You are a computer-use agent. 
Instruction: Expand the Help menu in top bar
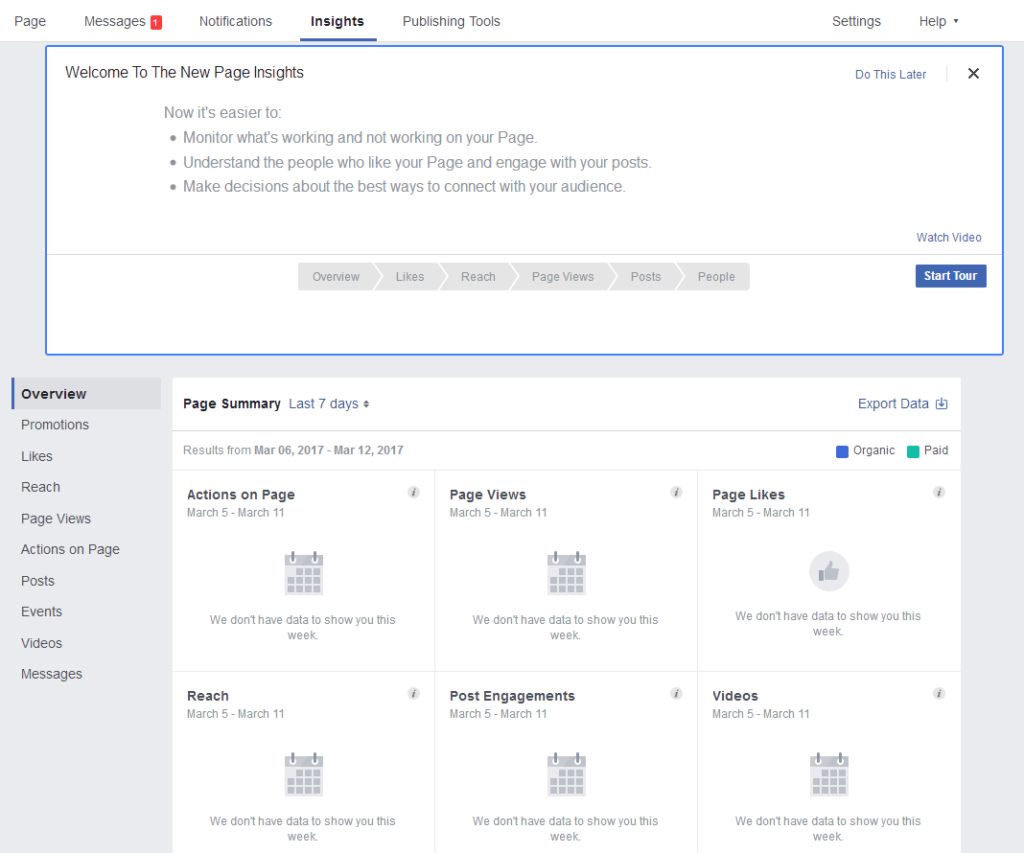pos(938,21)
